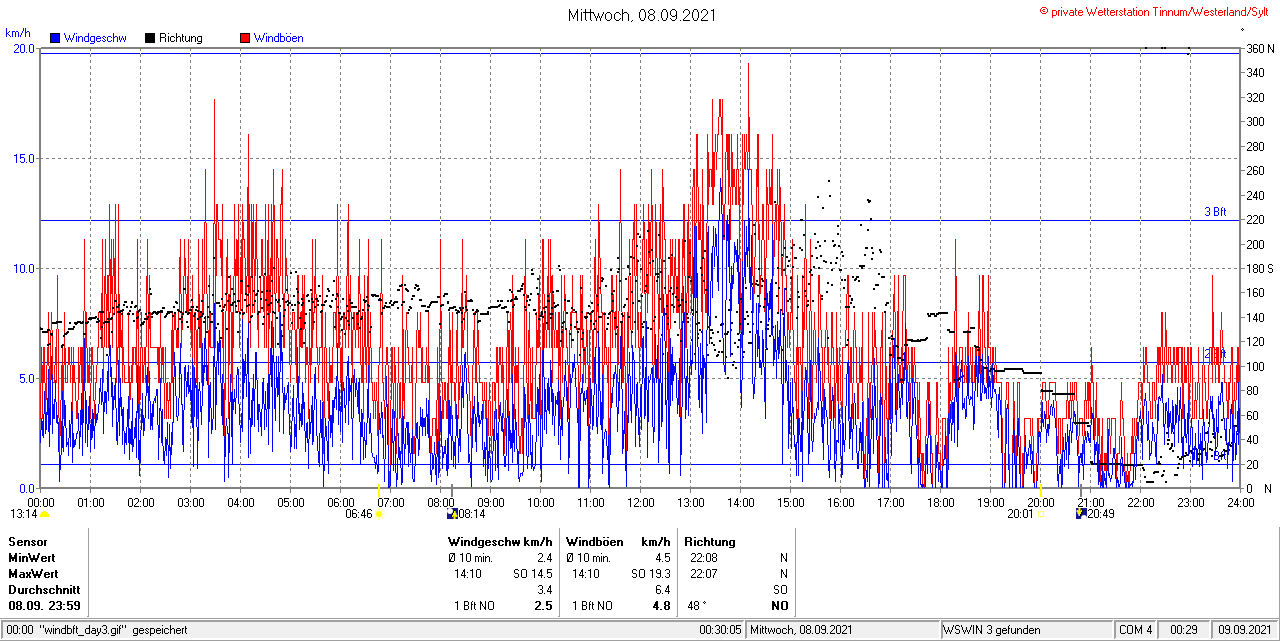The image size is (1280, 641).
Task: Click the 22:07 time in Richtung column
Action: 703,574
